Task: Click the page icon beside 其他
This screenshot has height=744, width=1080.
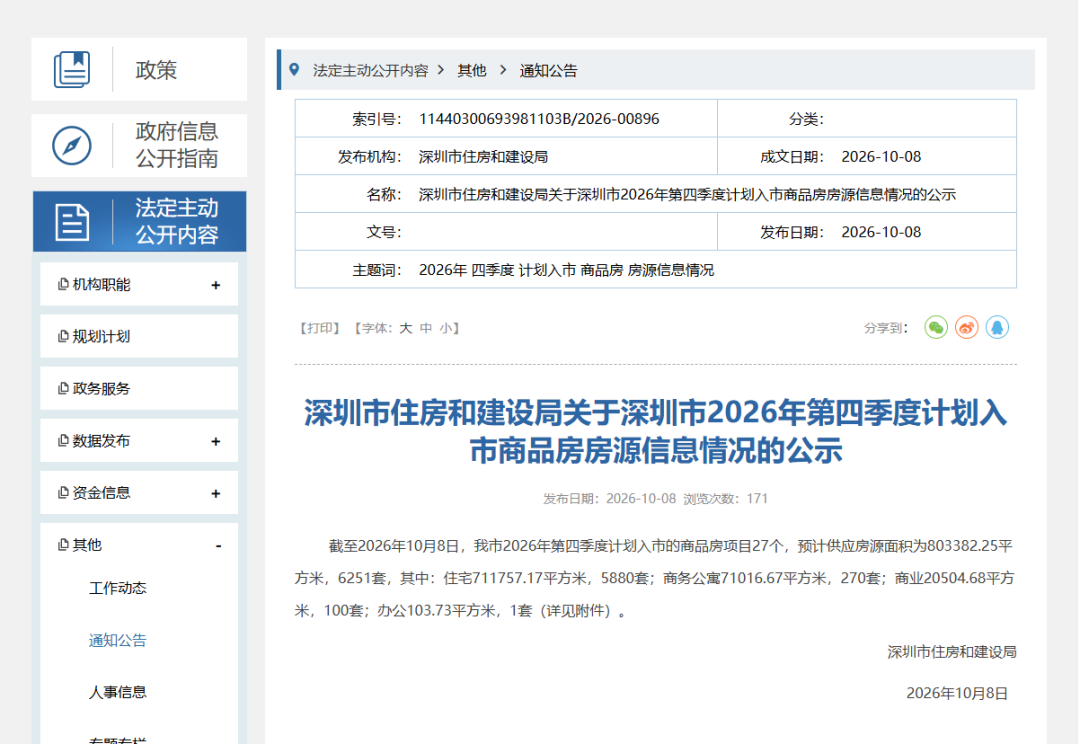Action: tap(63, 545)
